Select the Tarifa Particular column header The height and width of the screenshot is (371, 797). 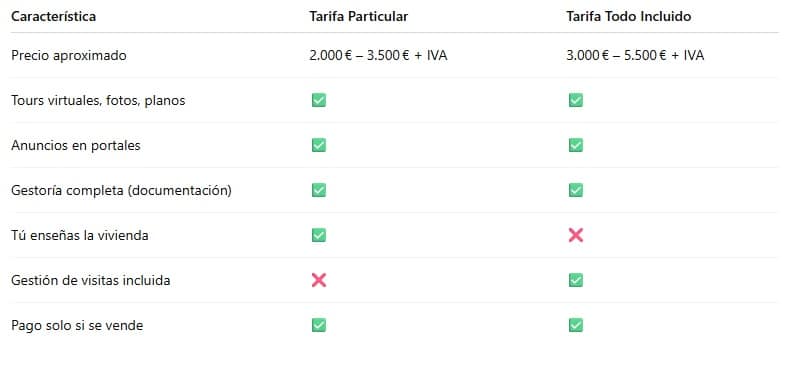click(359, 16)
